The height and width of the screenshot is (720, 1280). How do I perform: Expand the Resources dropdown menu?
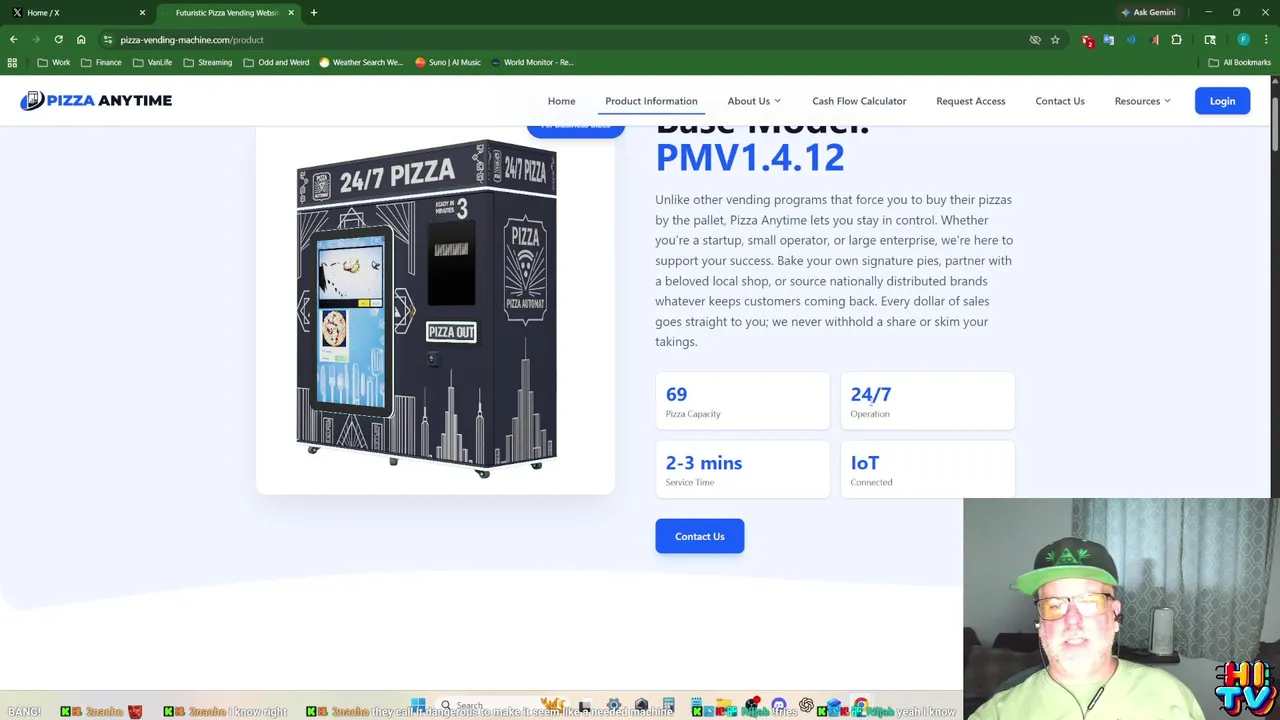click(x=1142, y=101)
